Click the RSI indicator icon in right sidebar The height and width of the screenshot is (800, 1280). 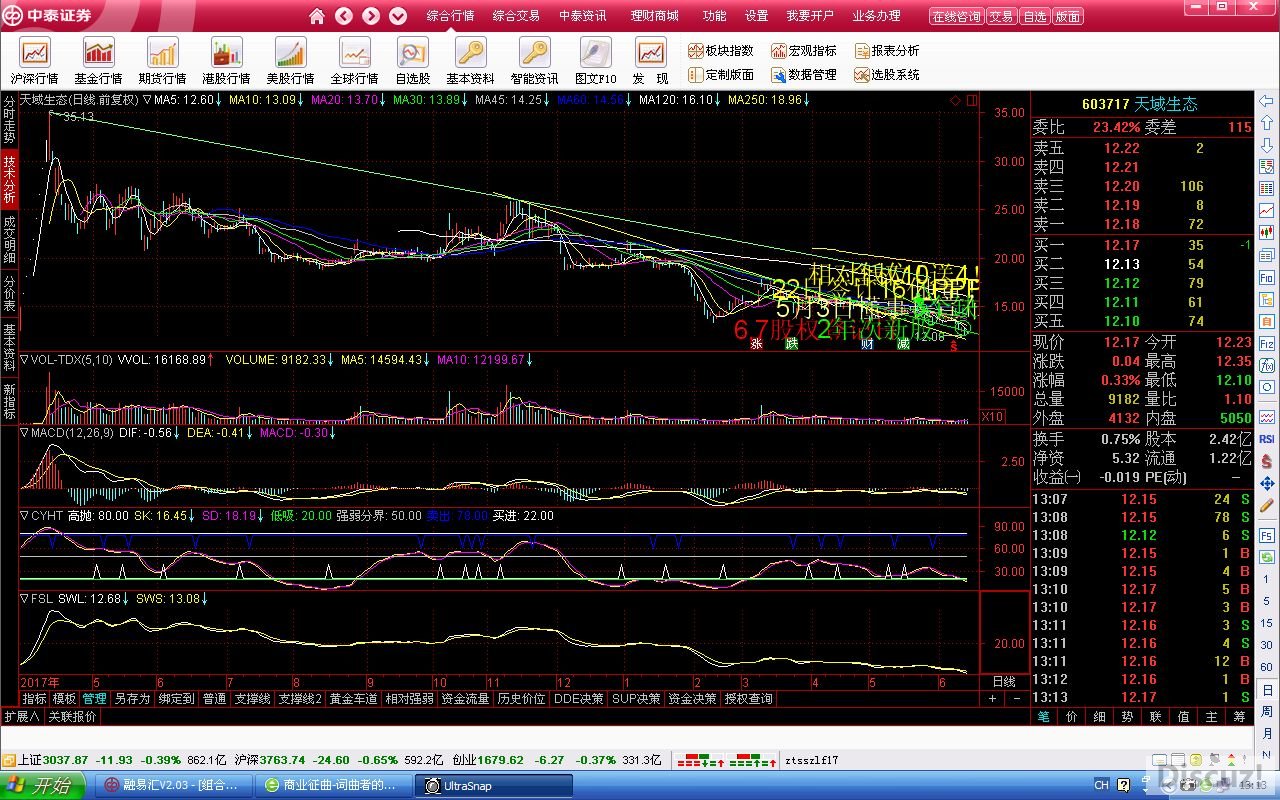coord(1267,439)
